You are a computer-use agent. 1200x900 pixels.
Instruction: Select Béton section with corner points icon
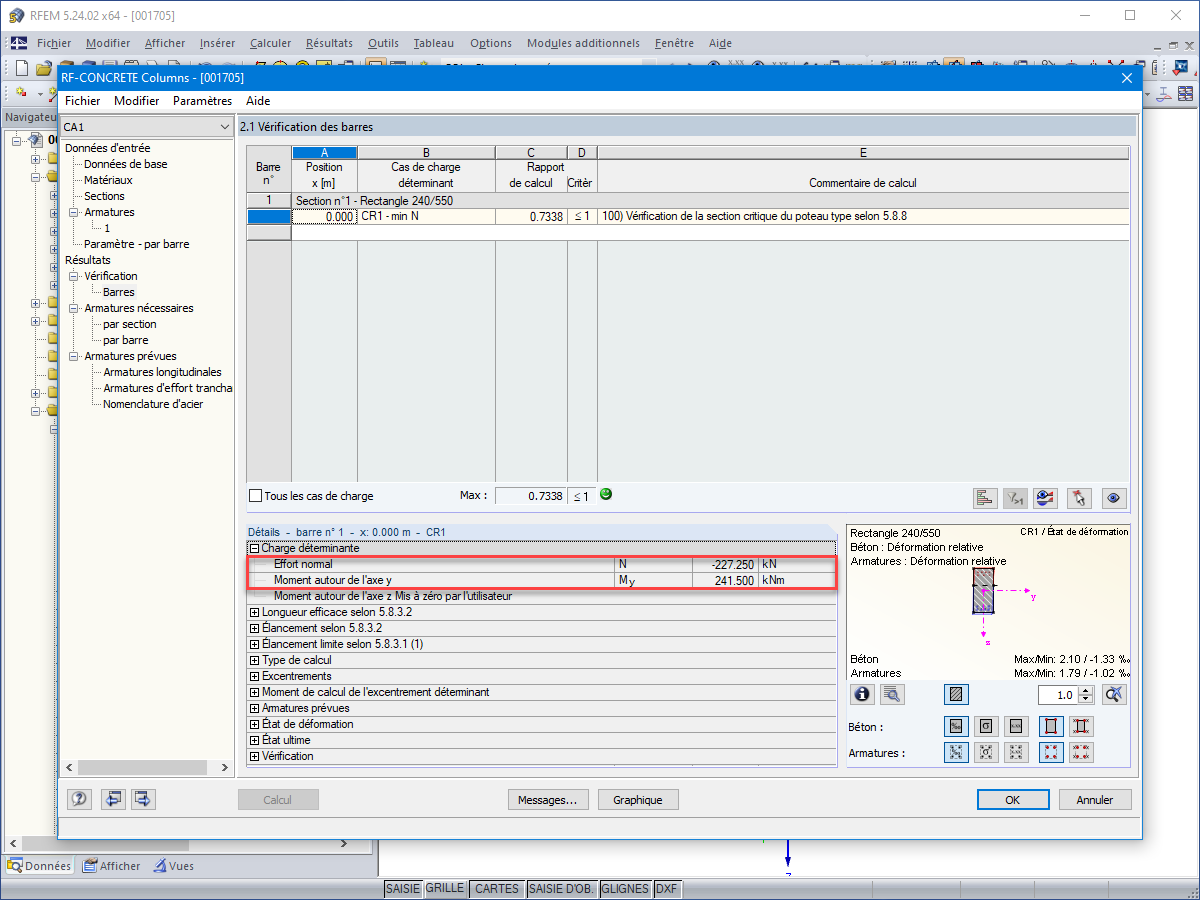1051,726
